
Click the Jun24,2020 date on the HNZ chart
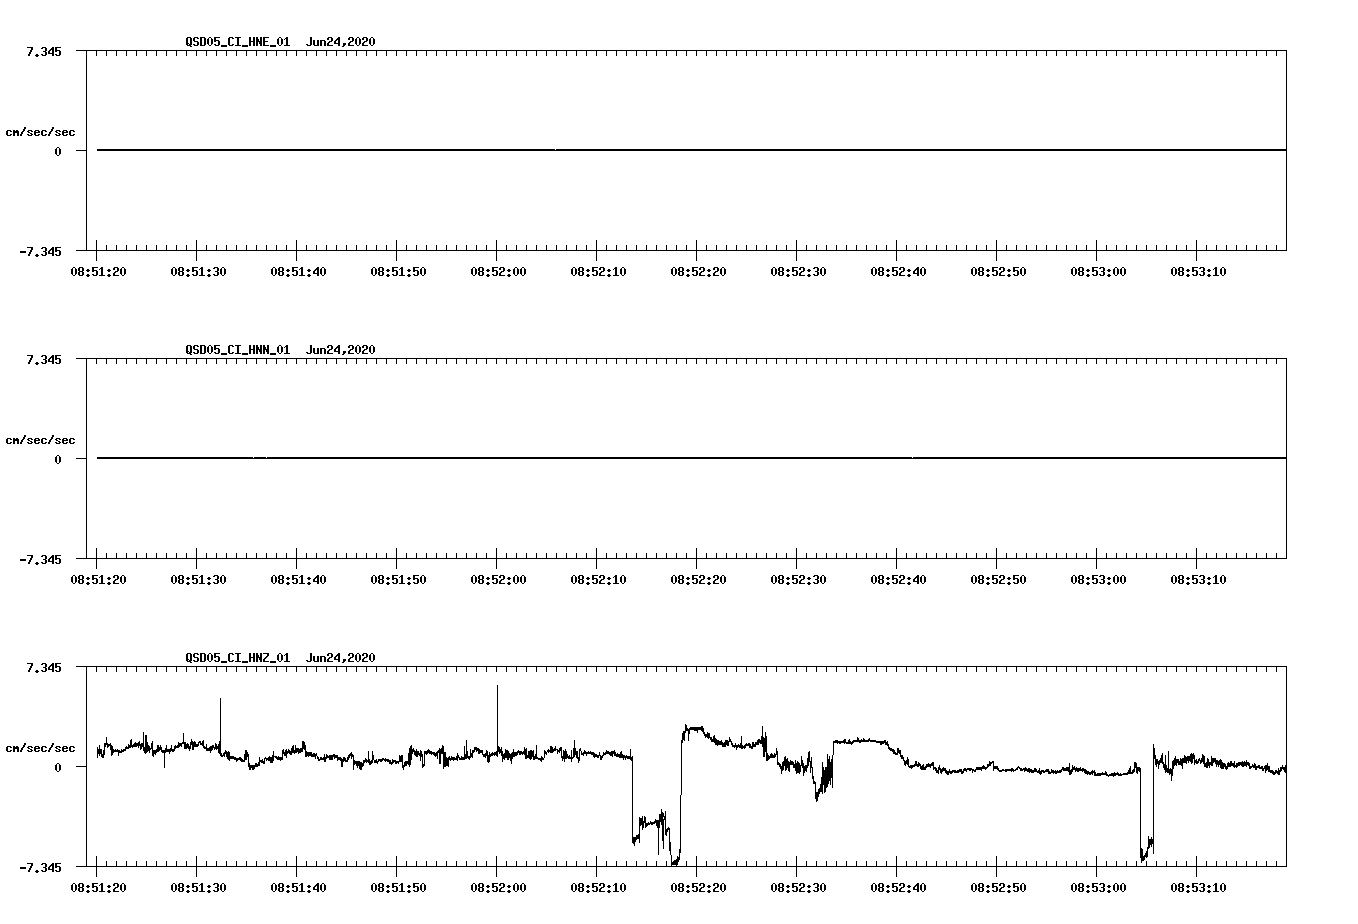[341, 658]
